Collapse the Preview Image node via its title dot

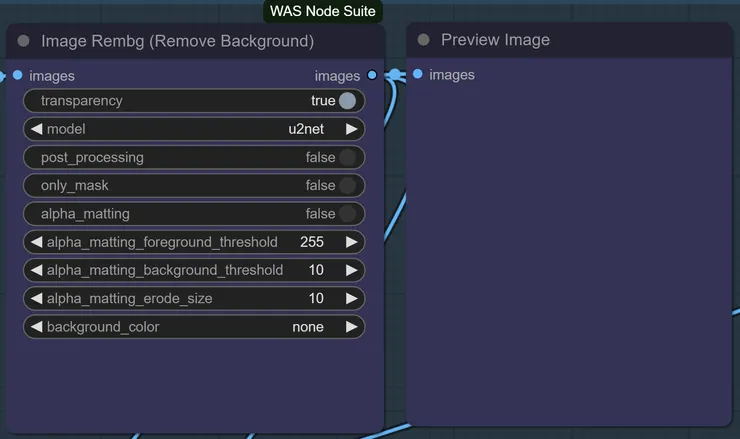tap(423, 40)
